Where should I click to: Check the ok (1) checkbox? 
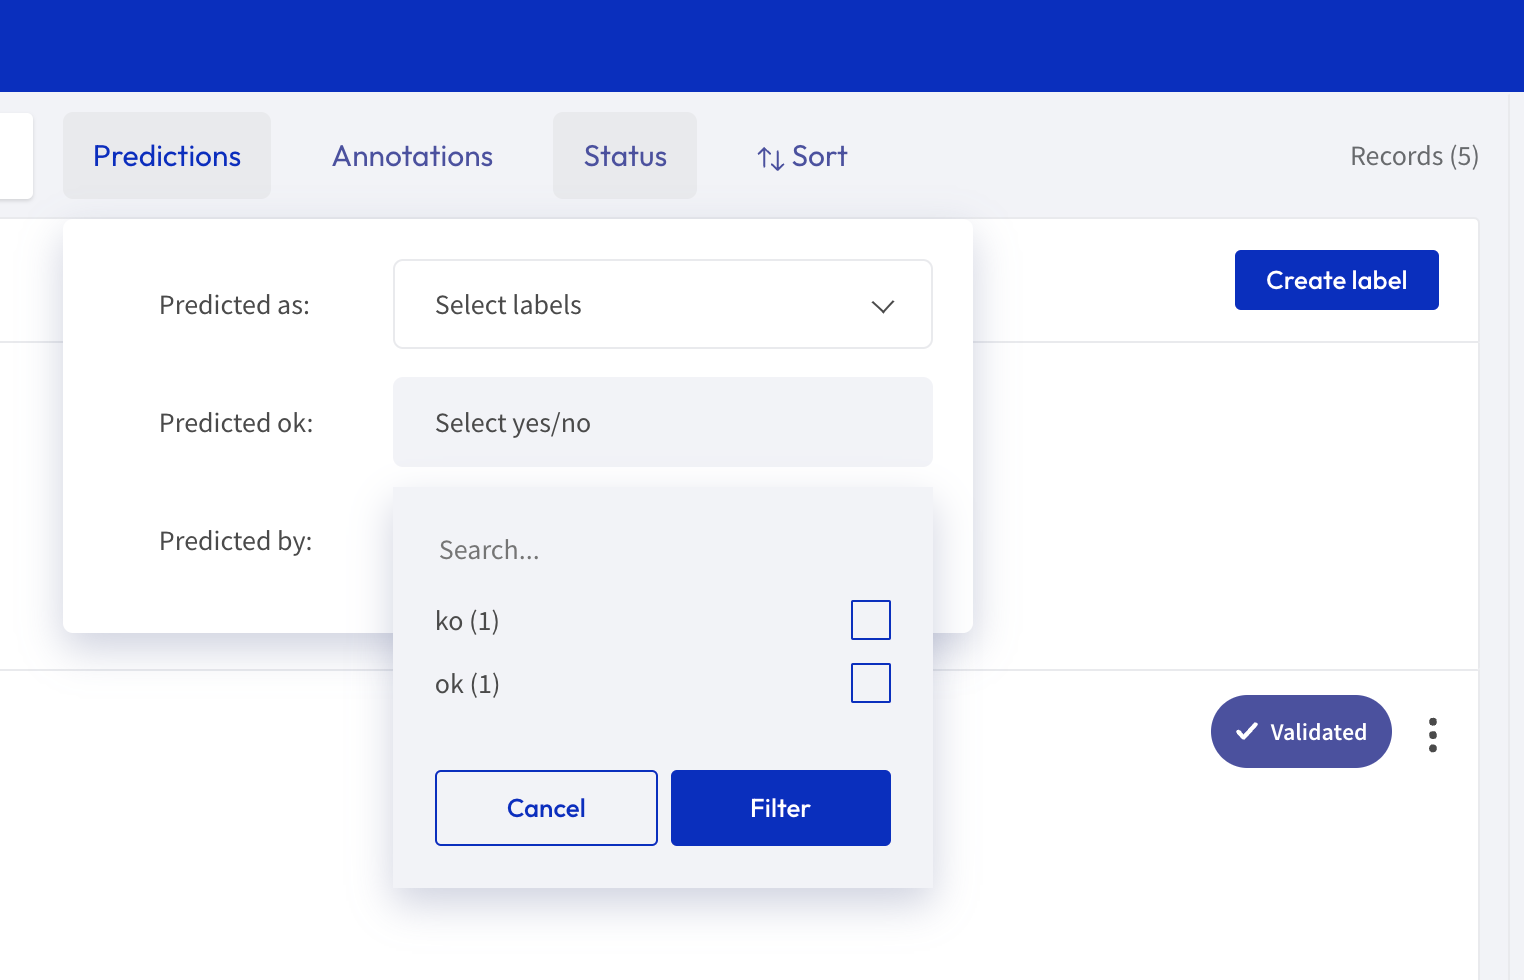(x=871, y=683)
